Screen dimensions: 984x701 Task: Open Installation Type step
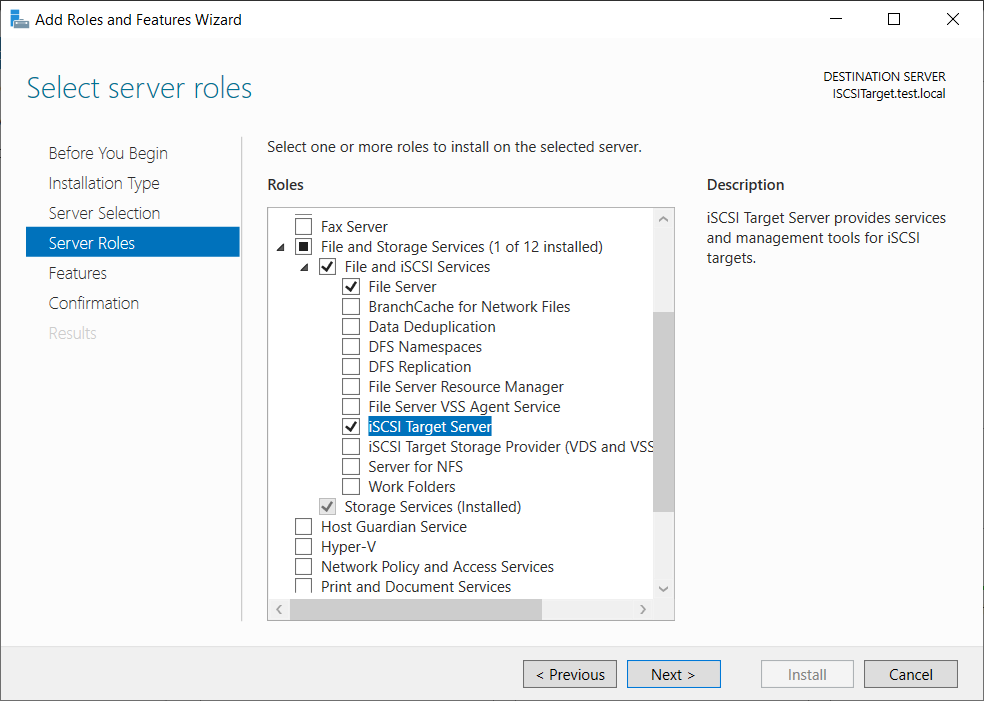104,183
